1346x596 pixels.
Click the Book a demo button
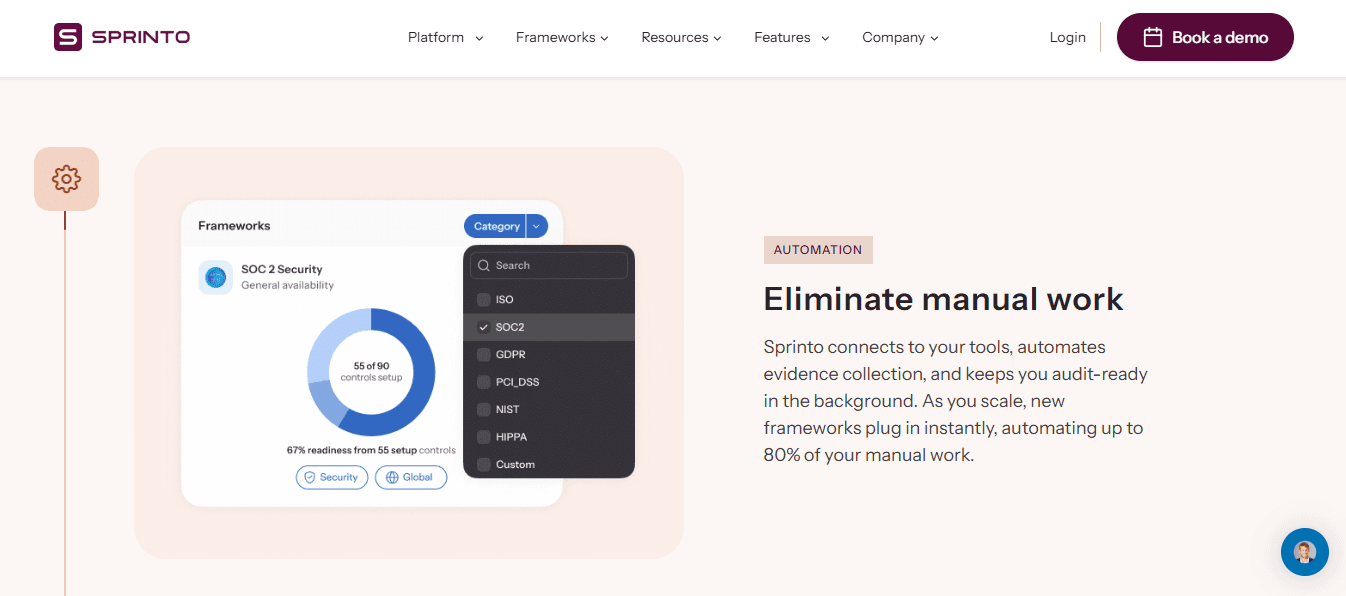[1205, 37]
